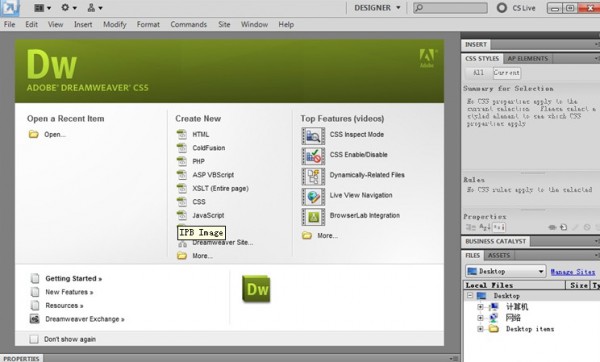The image size is (600, 362).
Task: Select the CSS STYLES tab
Action: [x=482, y=59]
